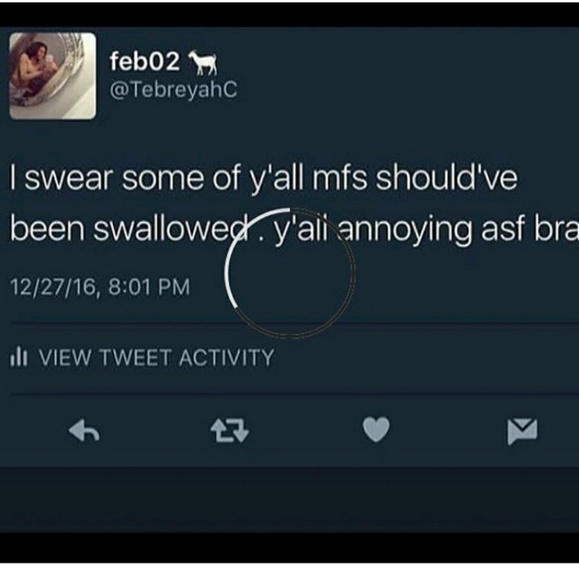
Task: Click the circular loading spinner
Action: click(x=290, y=273)
